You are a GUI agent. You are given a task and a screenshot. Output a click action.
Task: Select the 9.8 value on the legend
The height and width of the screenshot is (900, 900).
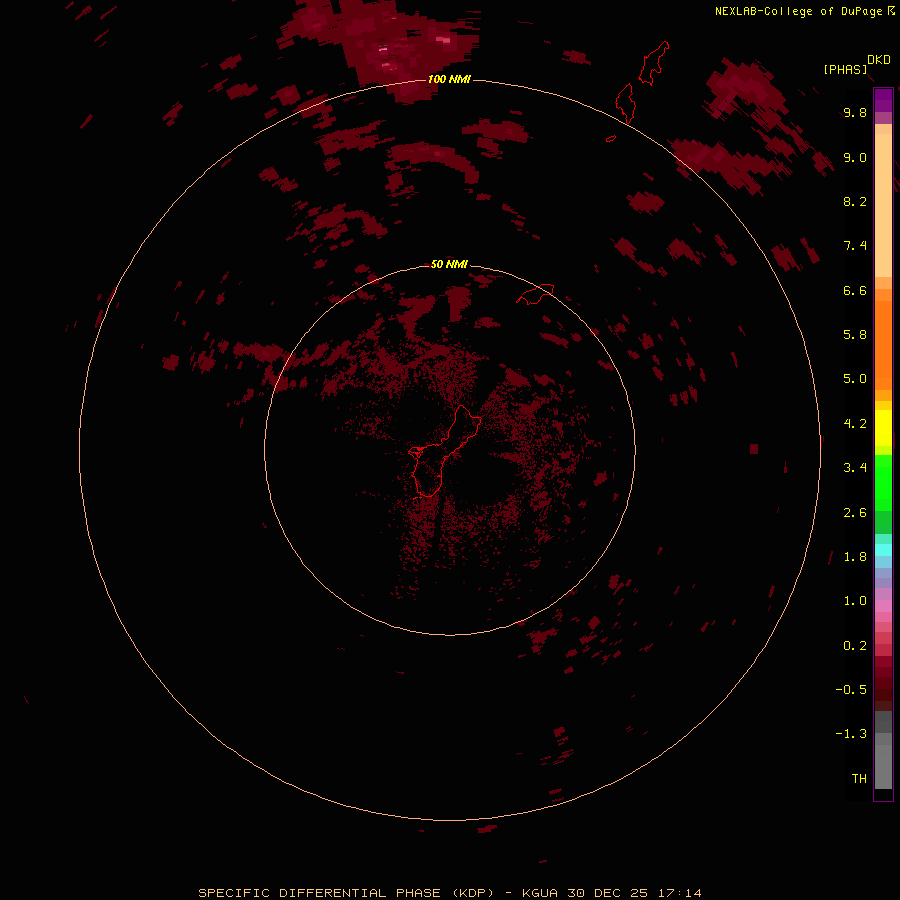[855, 112]
